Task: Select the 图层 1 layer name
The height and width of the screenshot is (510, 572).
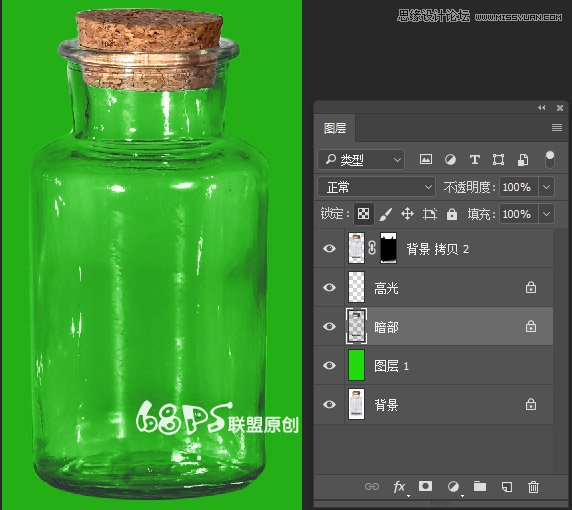Action: pyautogui.click(x=391, y=366)
